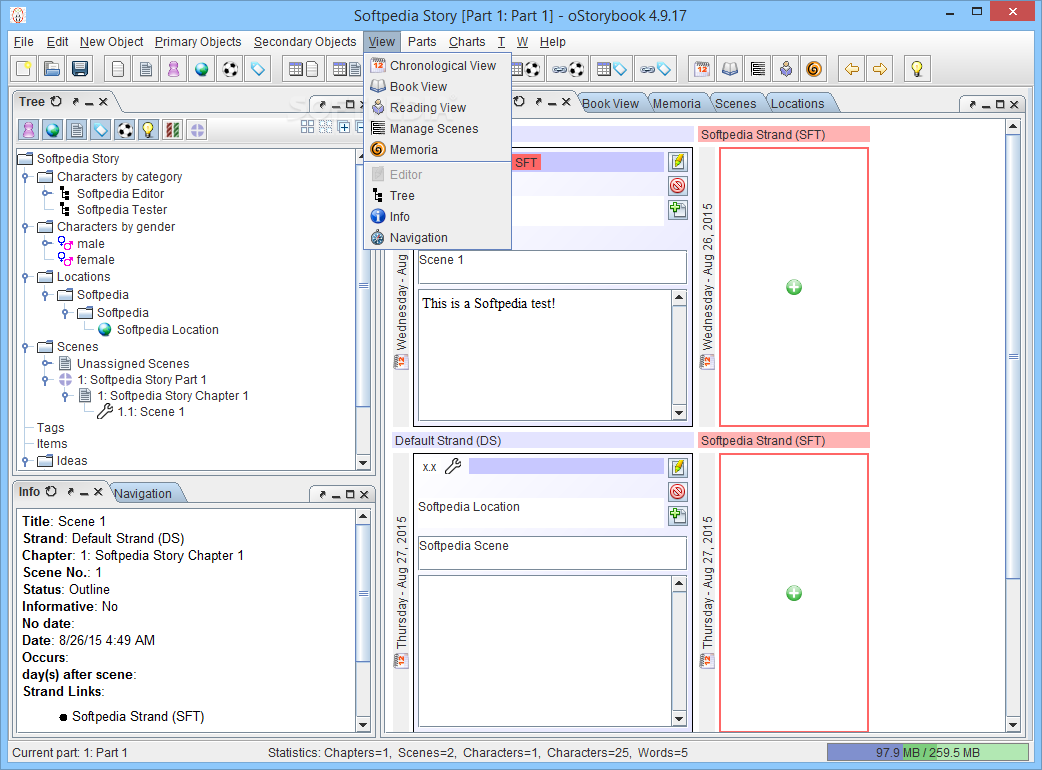Add a new tag with the tag toolbar icon
The height and width of the screenshot is (770, 1042).
pyautogui.click(x=258, y=68)
